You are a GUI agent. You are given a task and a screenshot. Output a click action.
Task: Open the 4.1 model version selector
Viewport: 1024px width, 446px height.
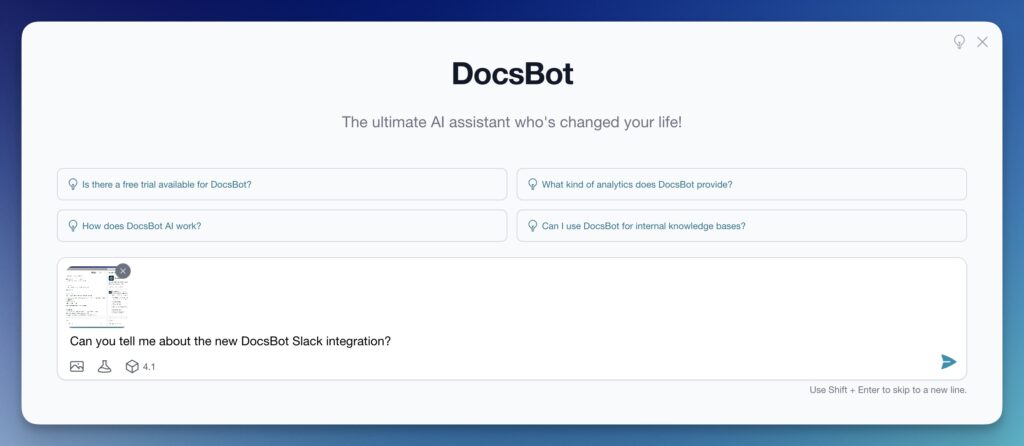pyautogui.click(x=149, y=367)
